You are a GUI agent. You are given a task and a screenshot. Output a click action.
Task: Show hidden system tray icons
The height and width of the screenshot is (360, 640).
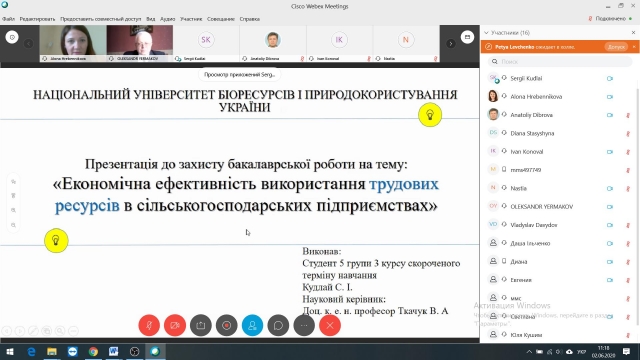(x=529, y=351)
